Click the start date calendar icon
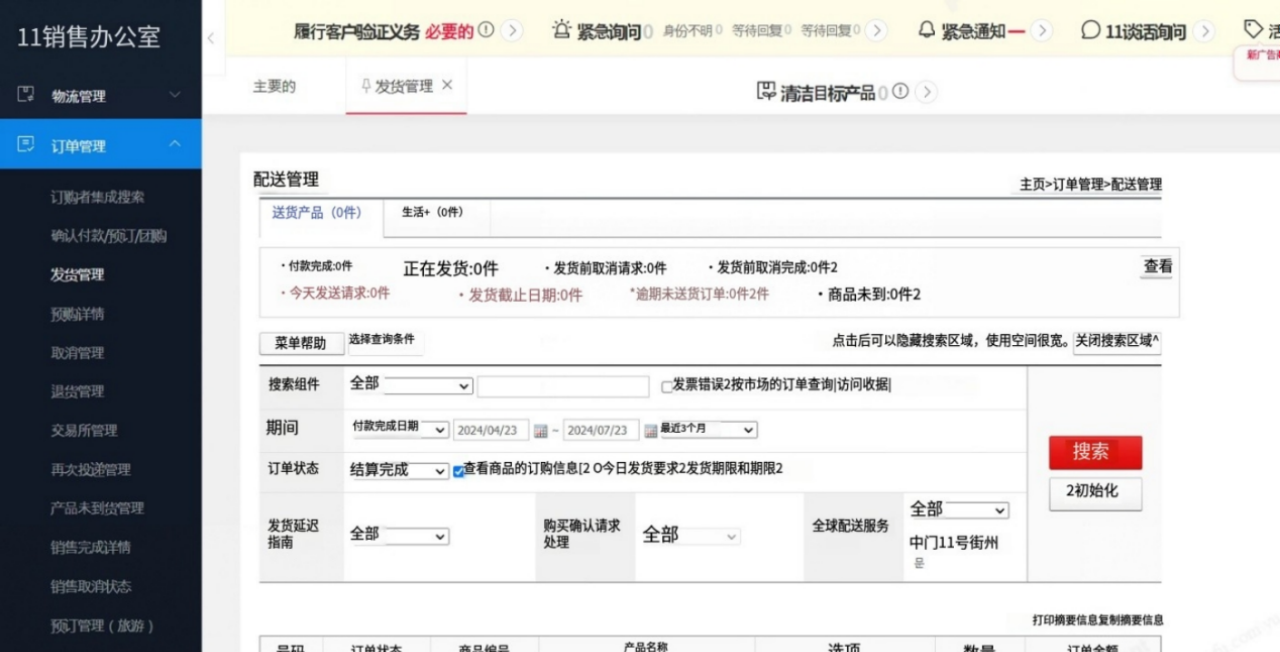The width and height of the screenshot is (1280, 652). point(541,431)
